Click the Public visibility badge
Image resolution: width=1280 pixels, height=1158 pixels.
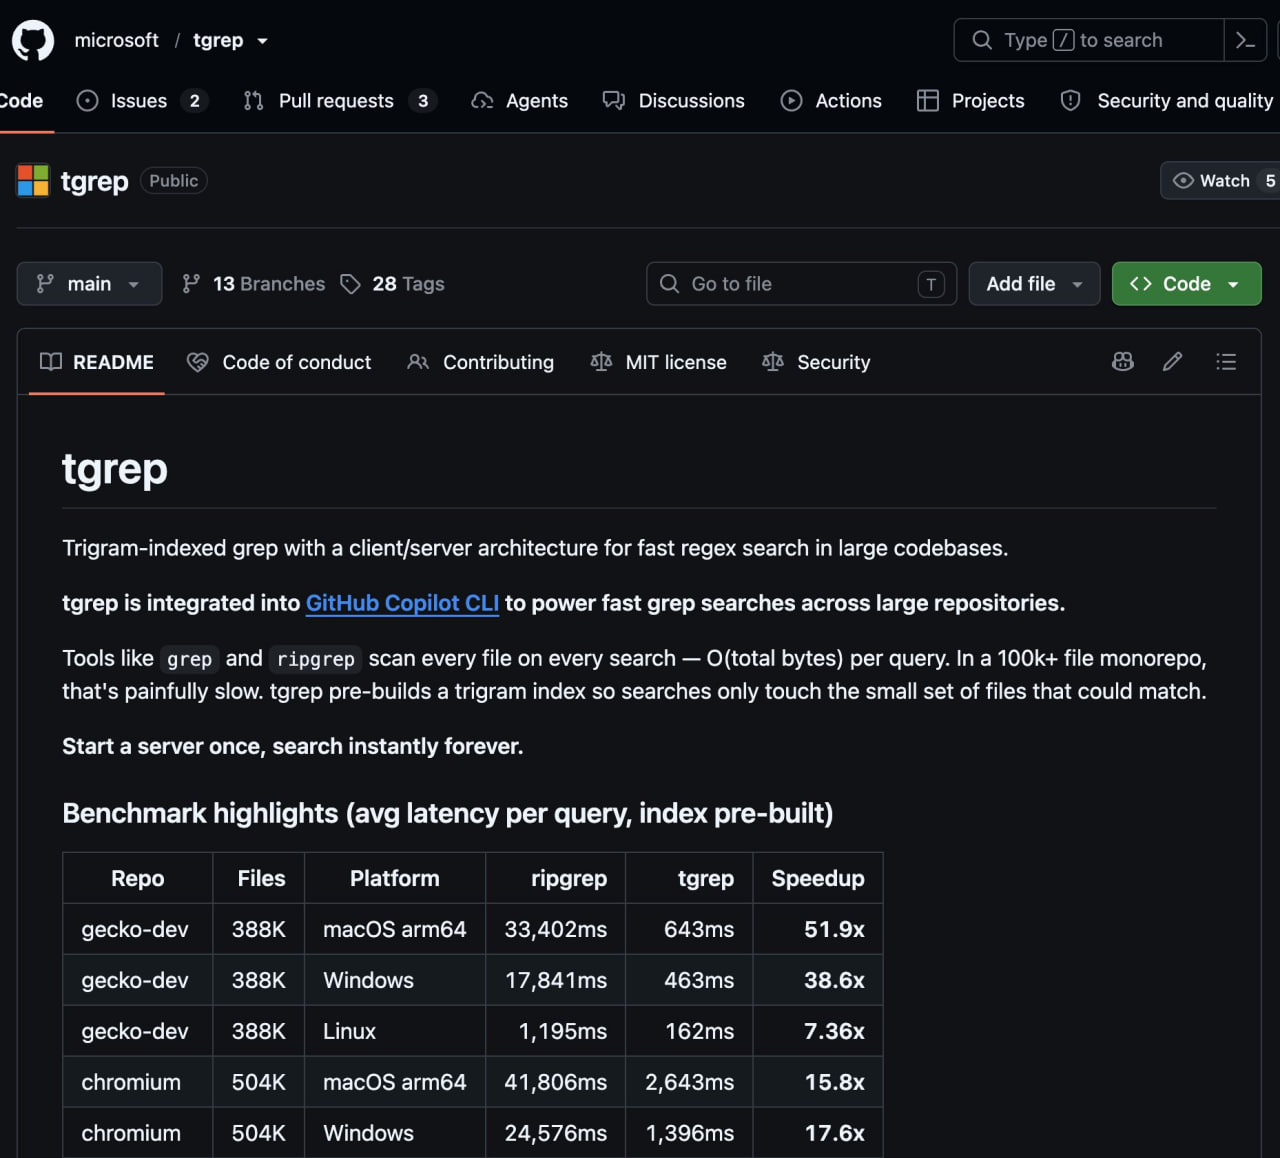[174, 181]
